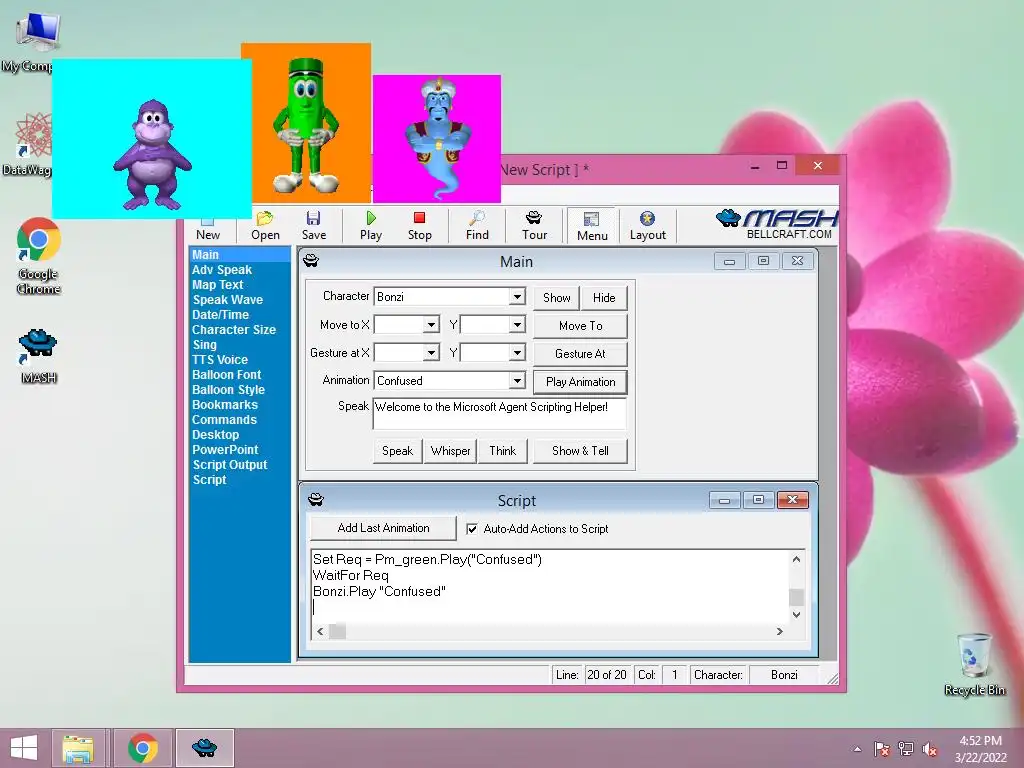Open a script with the Open icon
Screen dimensions: 1024x768
pos(265,226)
